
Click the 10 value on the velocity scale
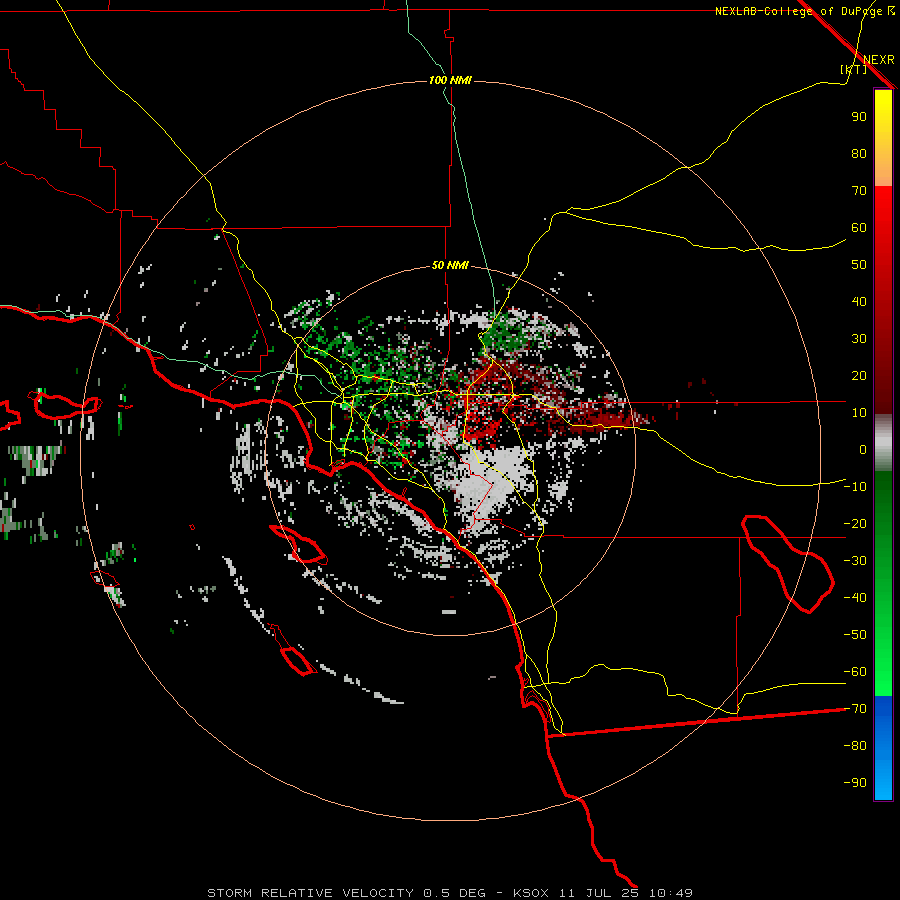[859, 413]
